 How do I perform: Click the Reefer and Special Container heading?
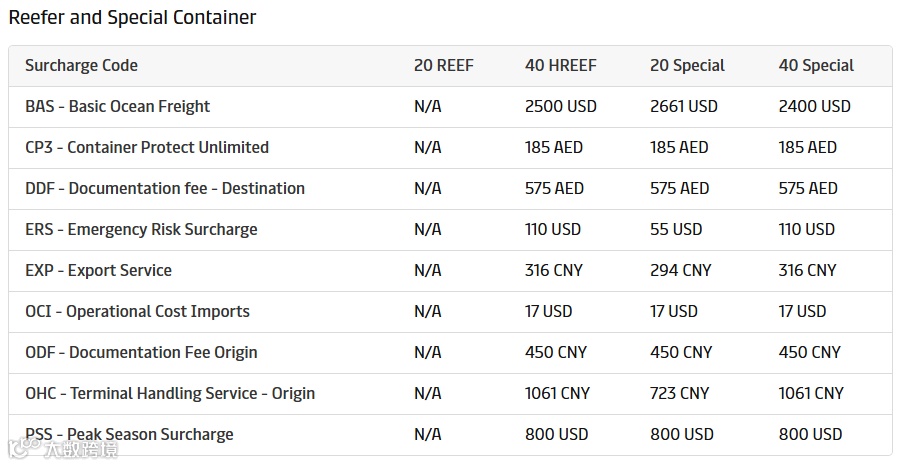point(132,18)
